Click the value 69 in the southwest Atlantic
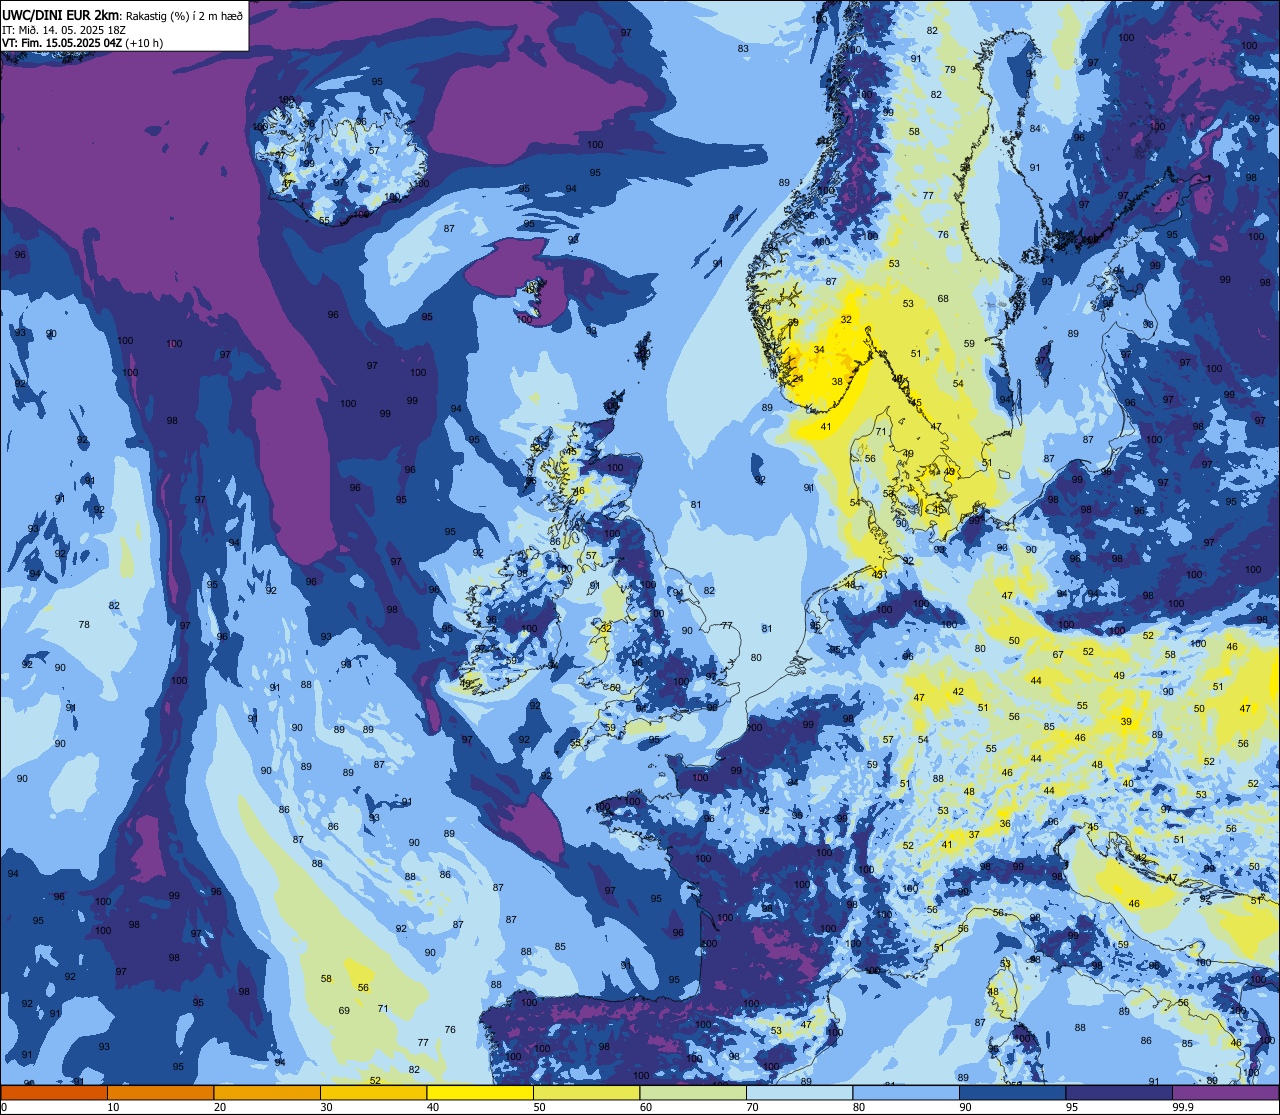This screenshot has height=1115, width=1280. click(344, 1010)
